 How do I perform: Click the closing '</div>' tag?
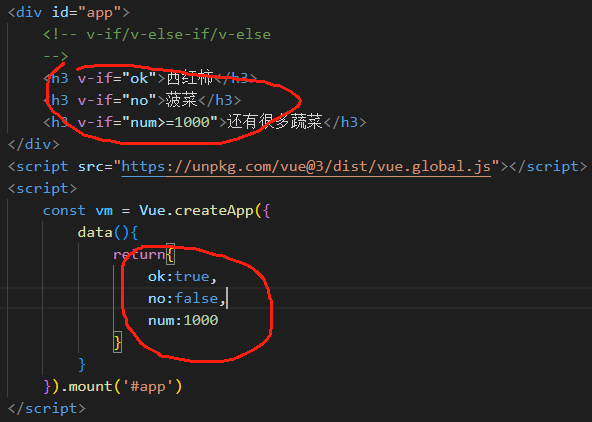click(x=34, y=144)
